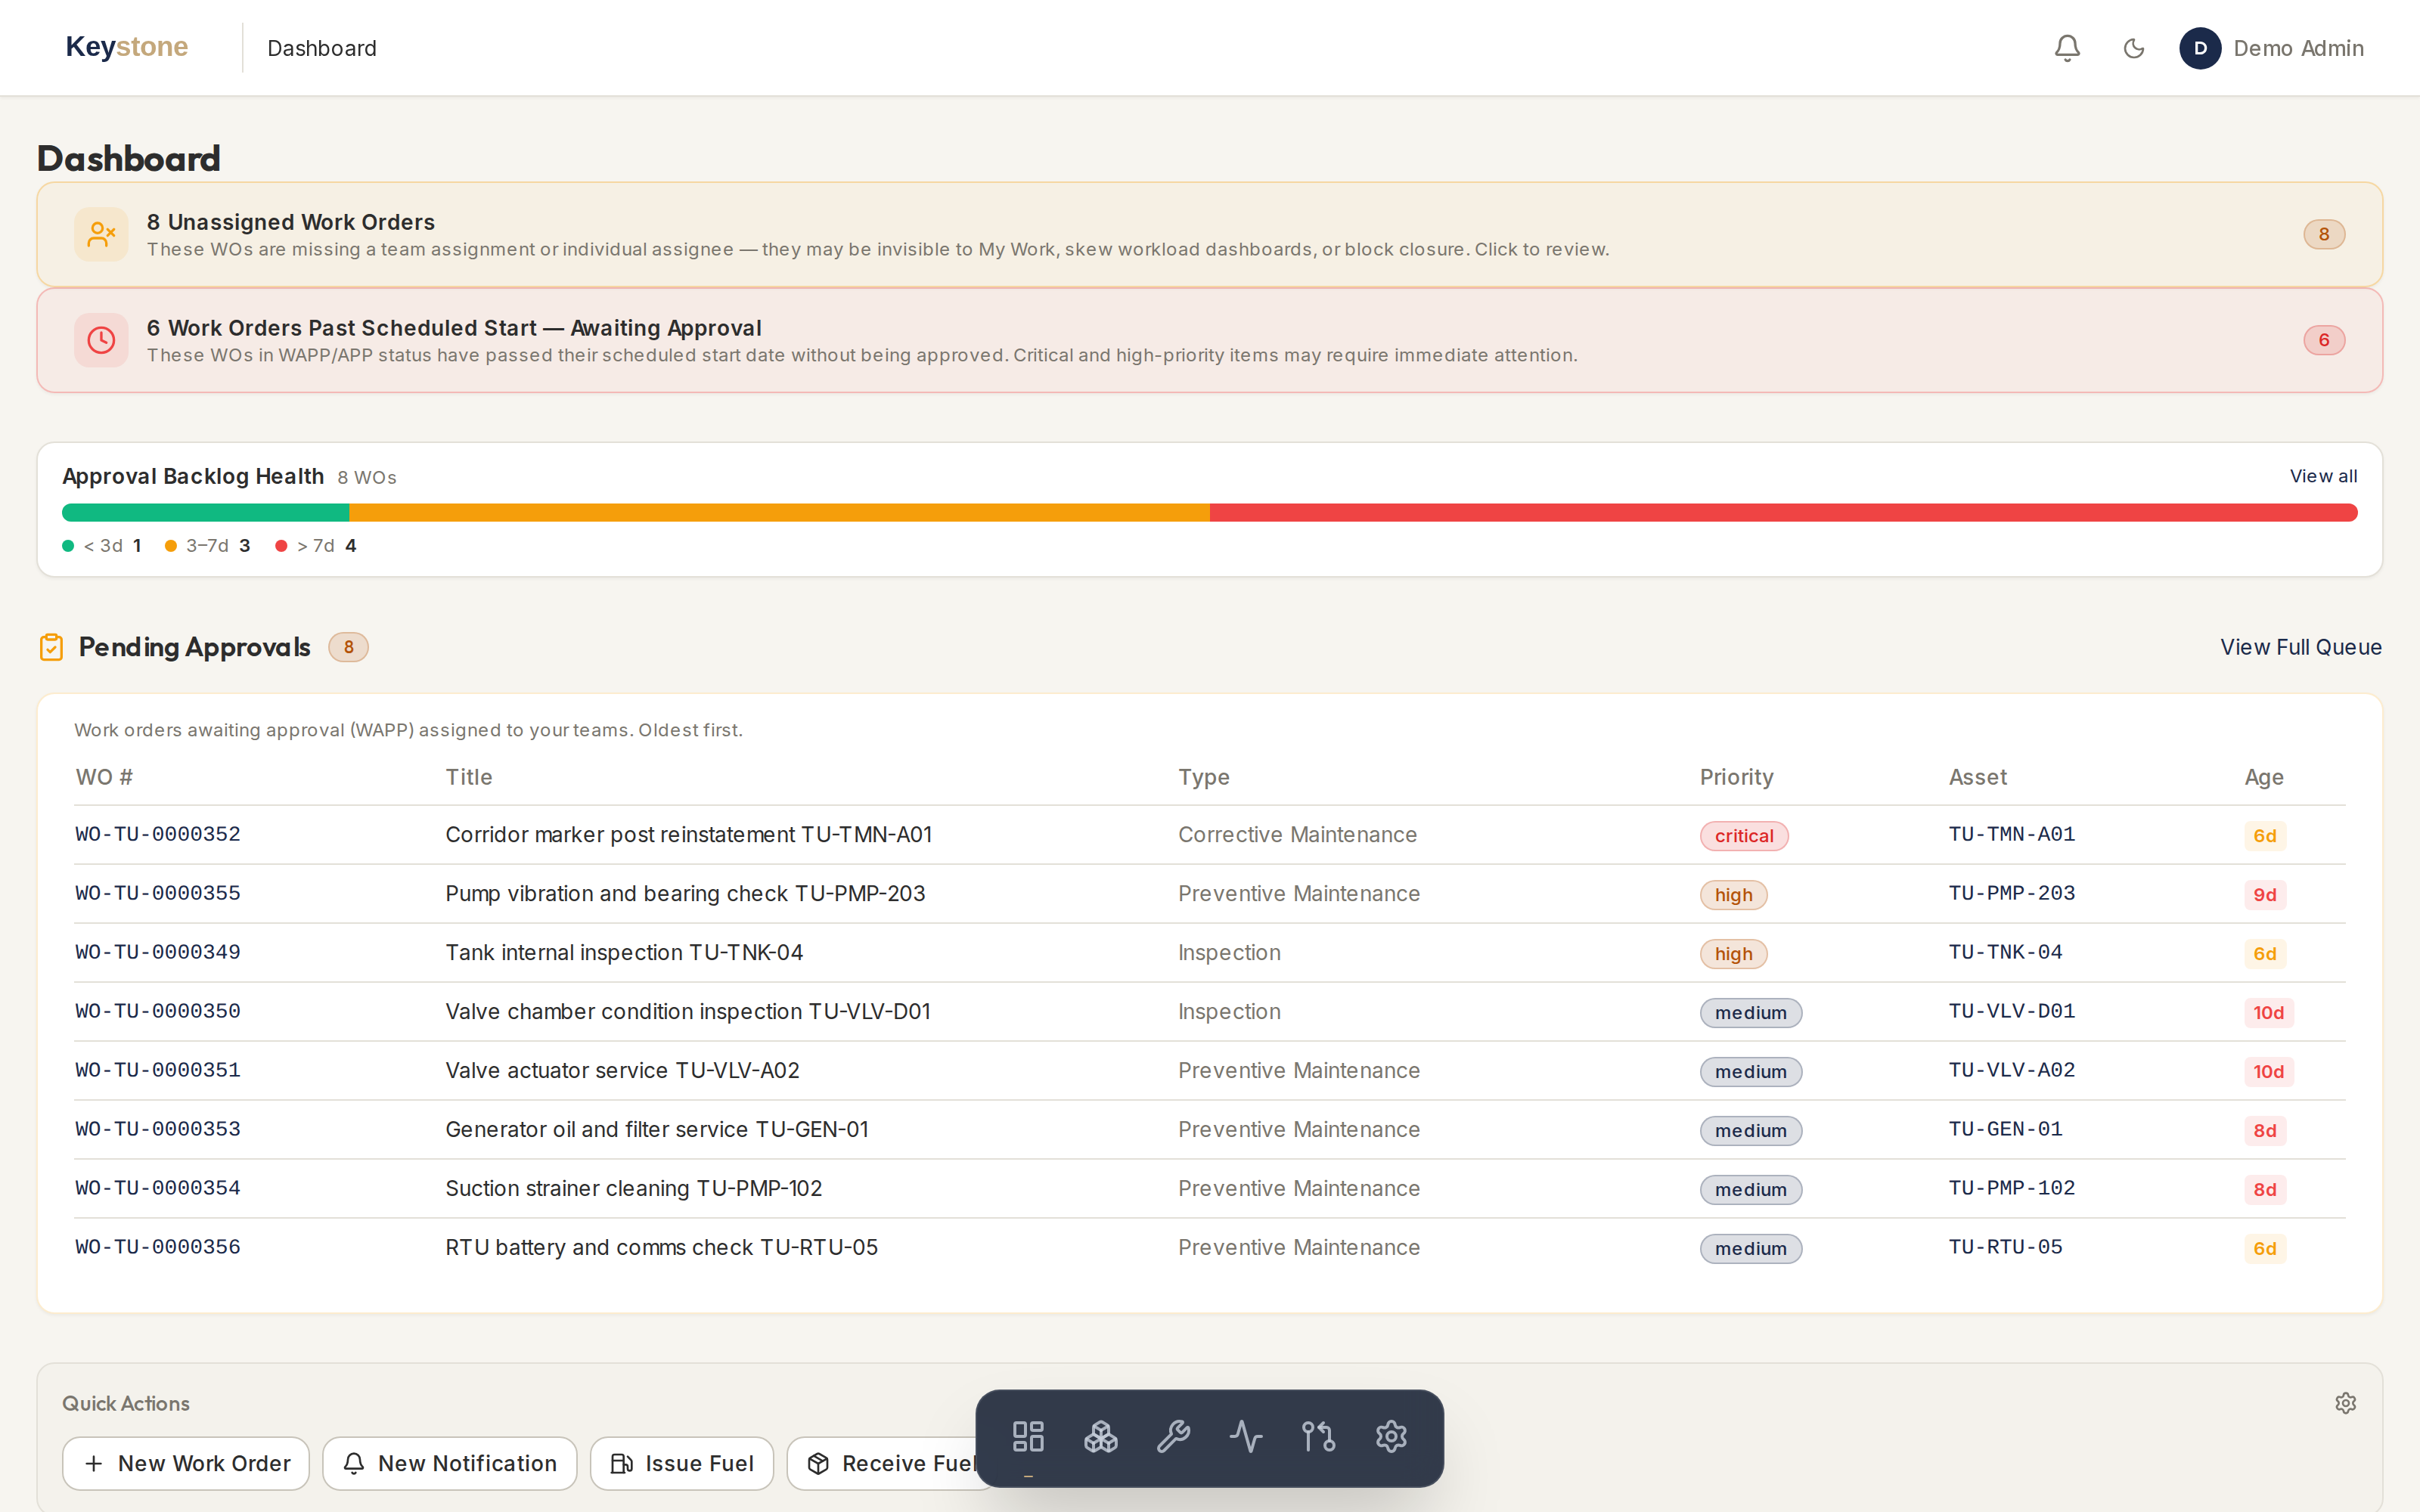Viewport: 2420px width, 1512px height.
Task: Click the WO # column header
Action: coord(104,777)
